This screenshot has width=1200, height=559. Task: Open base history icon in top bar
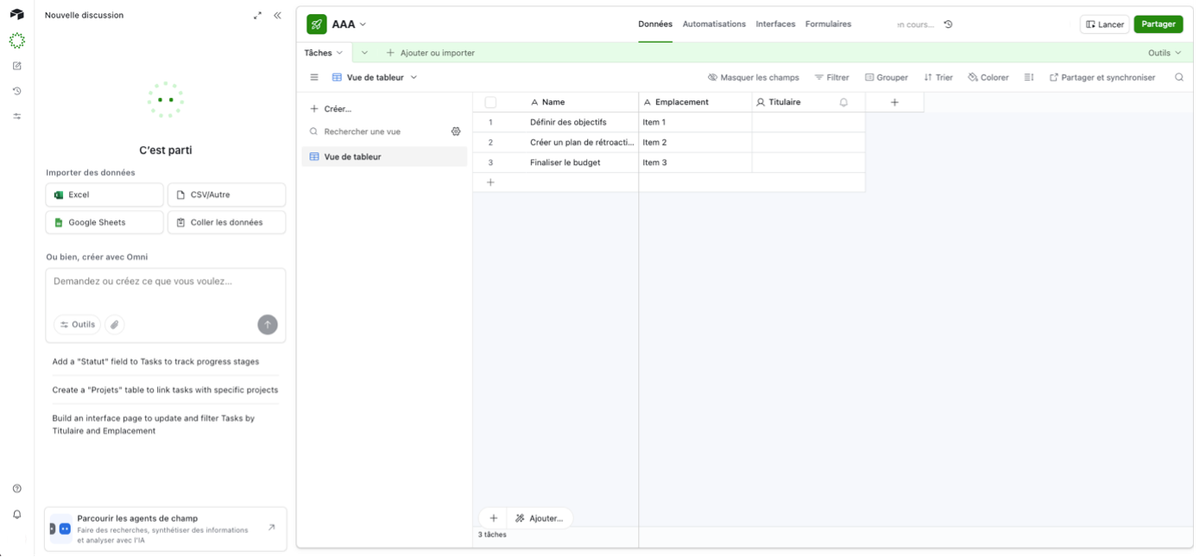948,24
